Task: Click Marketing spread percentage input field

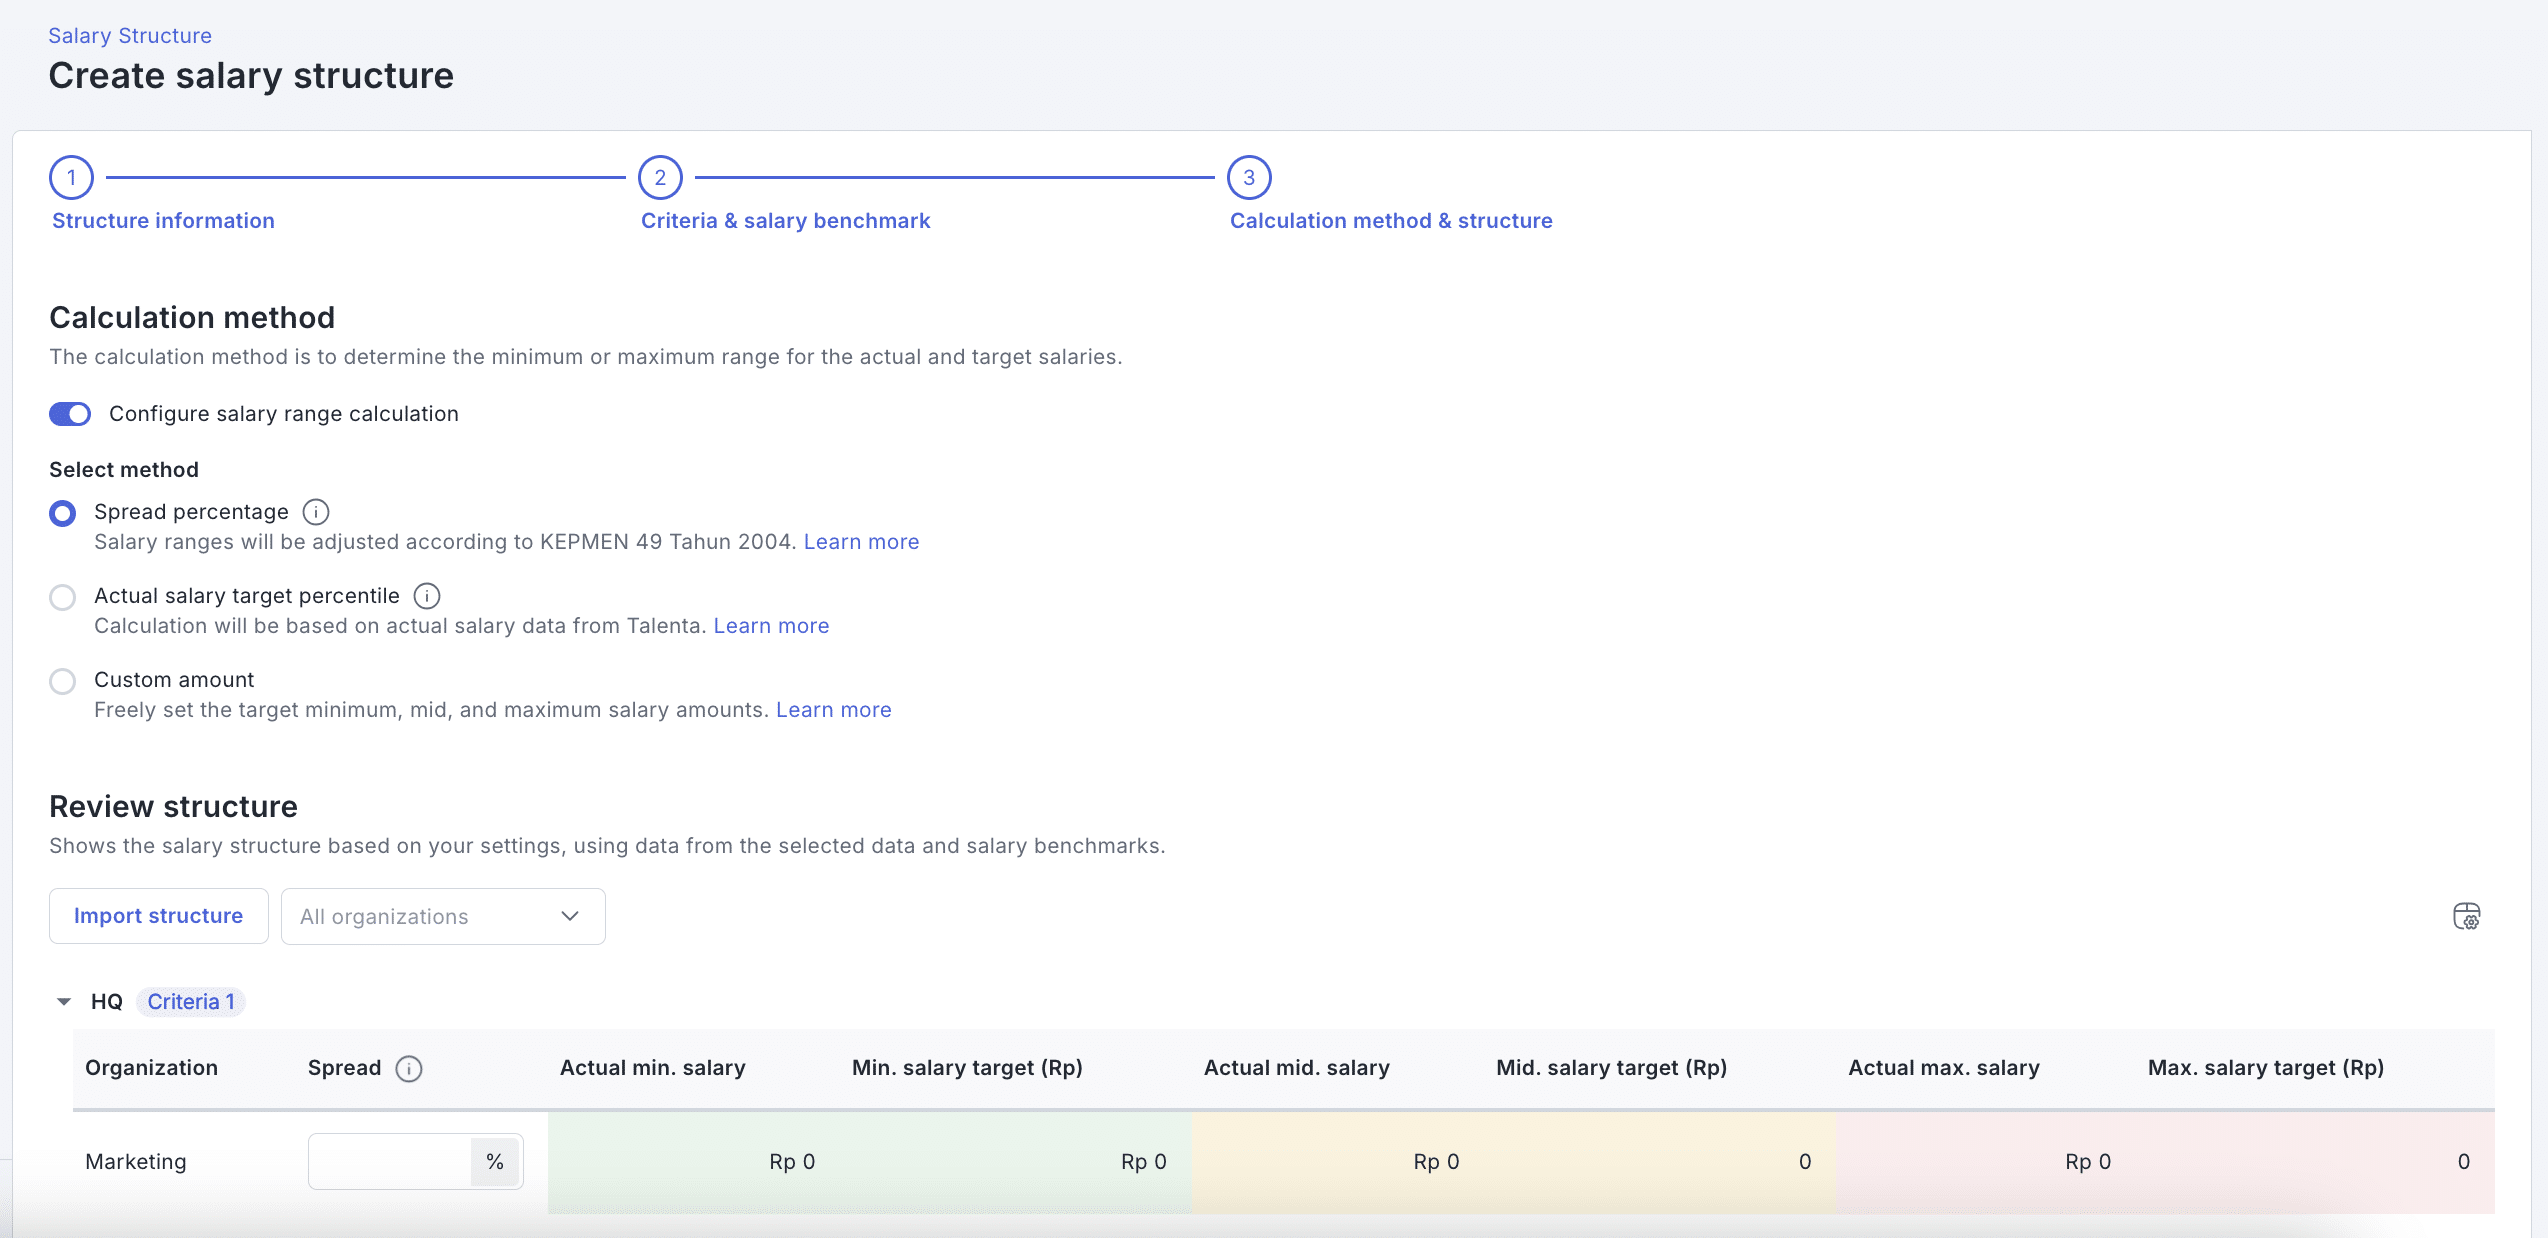Action: coord(390,1161)
